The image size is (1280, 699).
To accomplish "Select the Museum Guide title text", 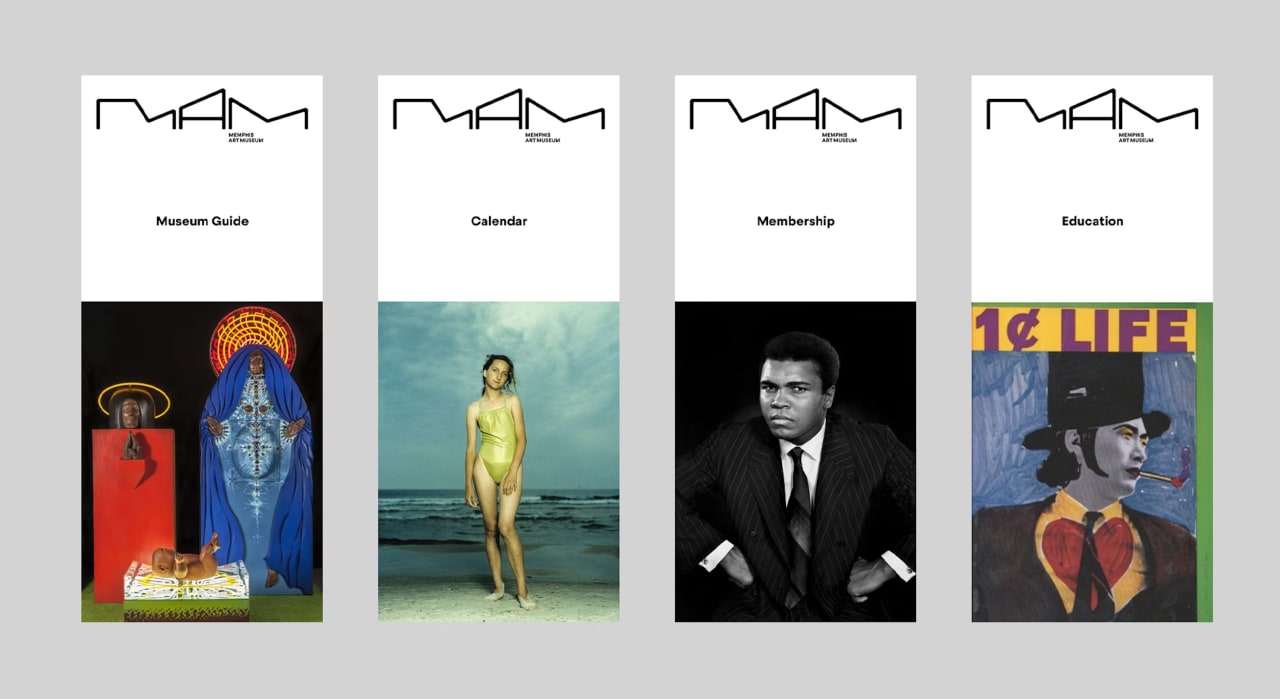I will click(202, 221).
